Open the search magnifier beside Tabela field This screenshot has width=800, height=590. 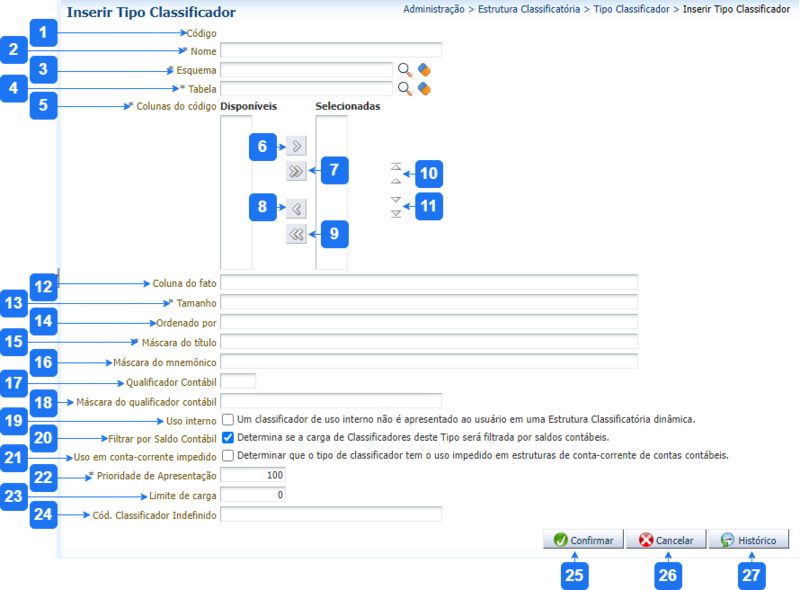coord(405,88)
